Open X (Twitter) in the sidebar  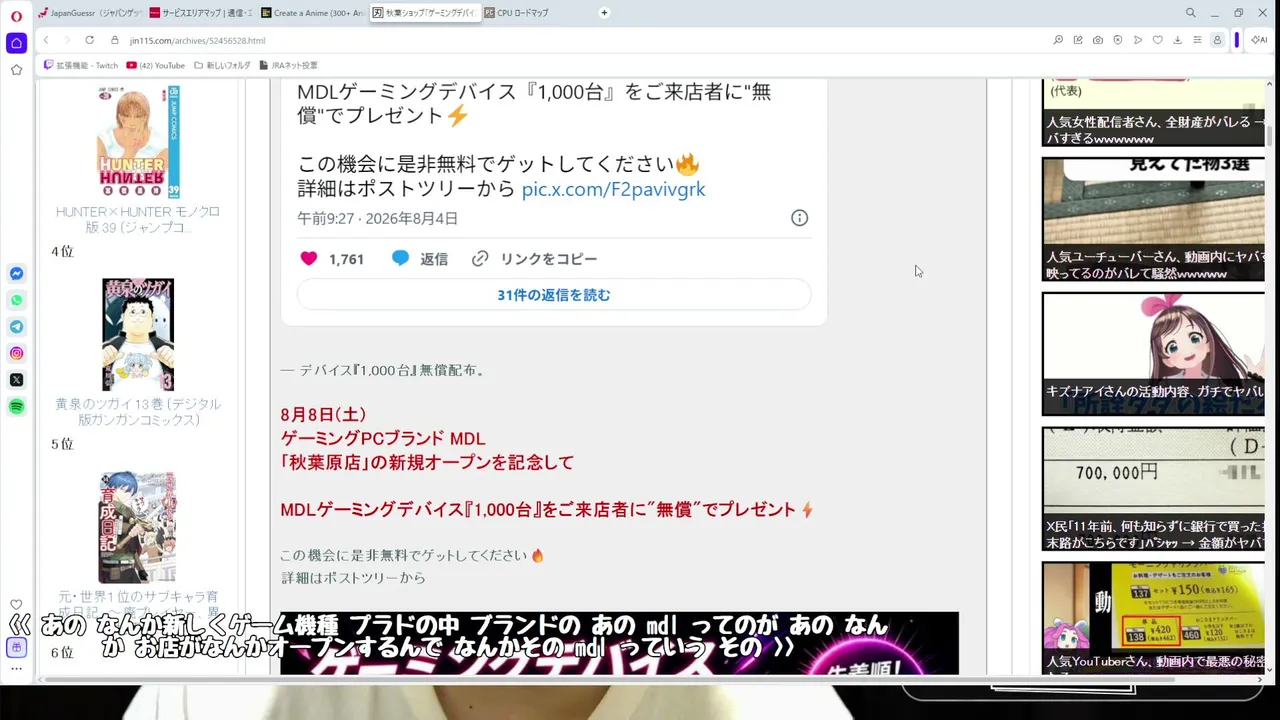pyautogui.click(x=16, y=380)
